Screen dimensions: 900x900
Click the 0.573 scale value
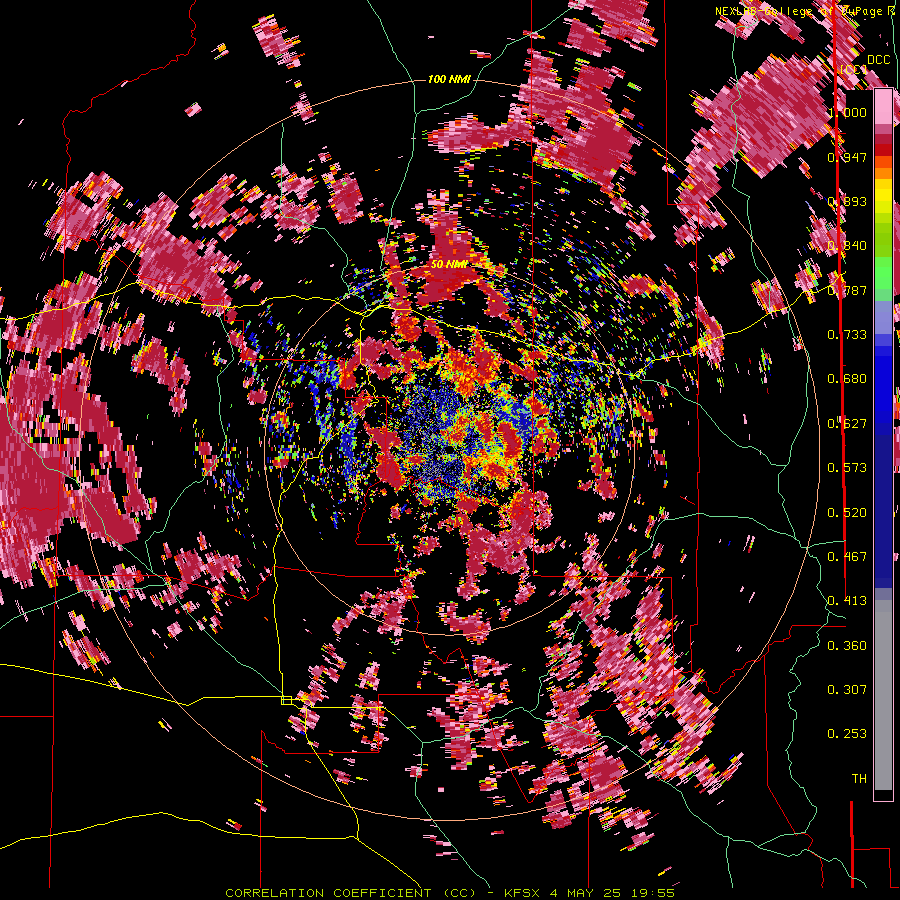tap(847, 468)
